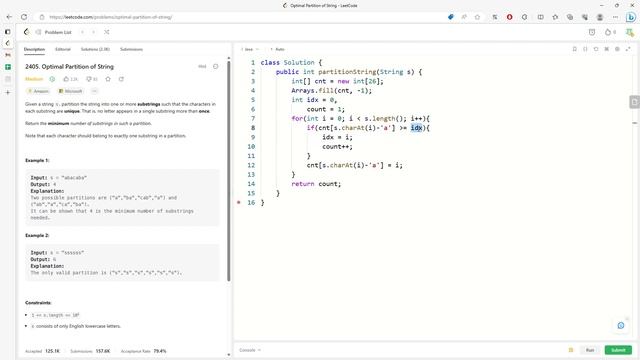Image resolution: width=640 pixels, height=360 pixels.
Task: Click the editor bookmark icon
Action: click(x=574, y=49)
